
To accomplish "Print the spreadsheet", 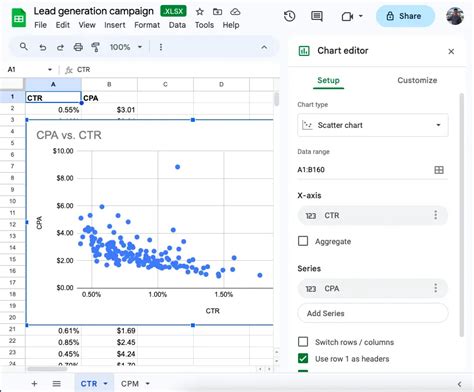I will pyautogui.click(x=78, y=47).
